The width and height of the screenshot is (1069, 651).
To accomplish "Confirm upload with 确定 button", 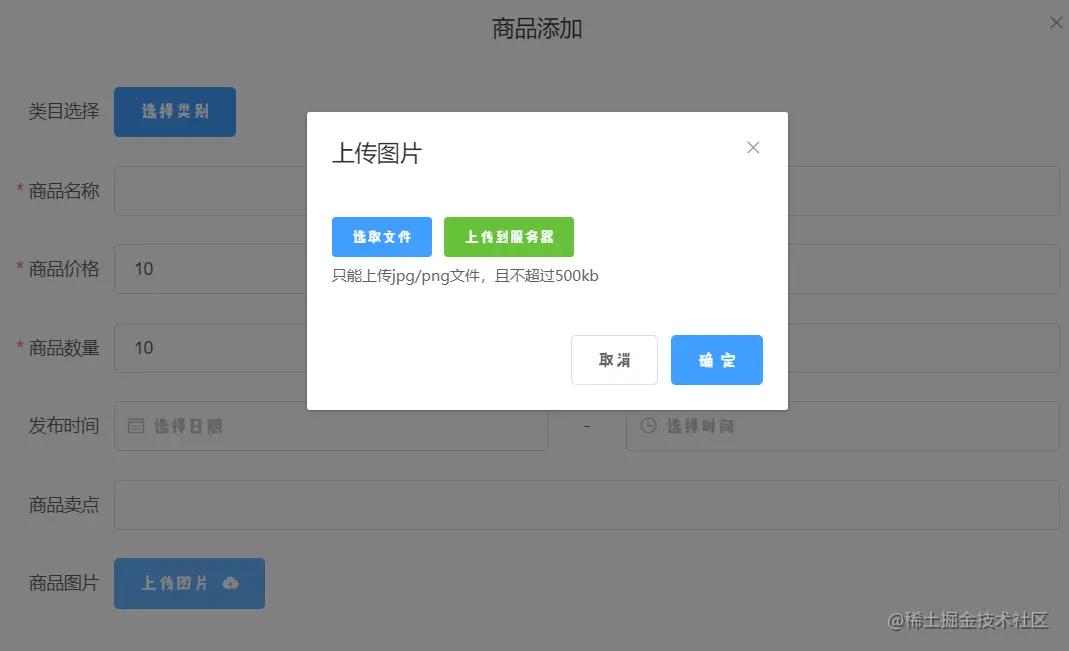I will point(717,360).
